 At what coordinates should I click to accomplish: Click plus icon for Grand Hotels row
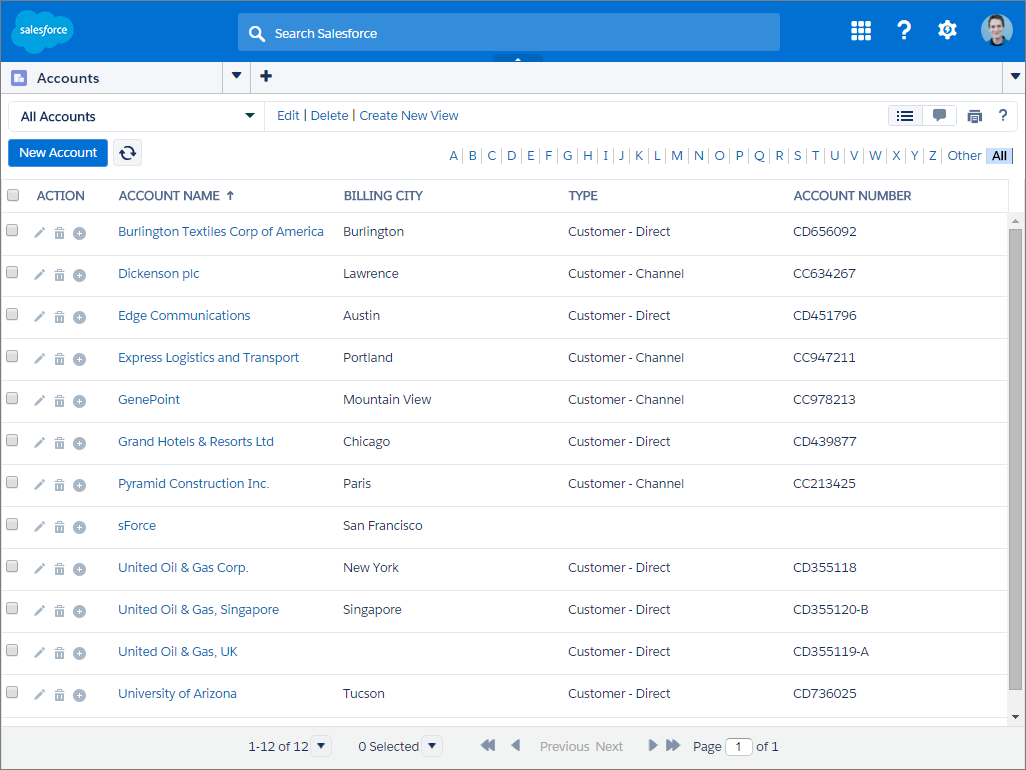tap(79, 443)
